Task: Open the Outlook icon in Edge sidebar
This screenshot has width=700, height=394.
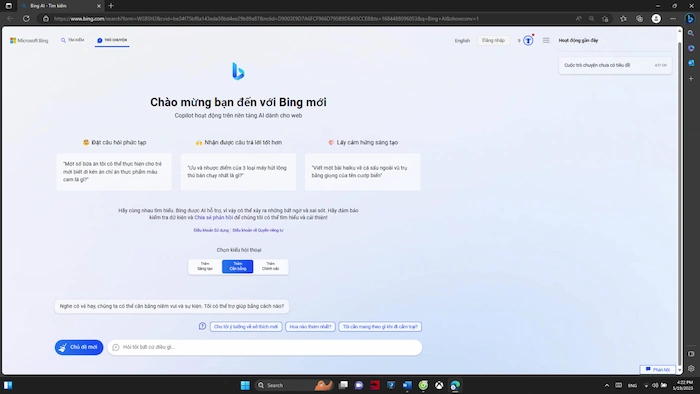Action: 691,63
